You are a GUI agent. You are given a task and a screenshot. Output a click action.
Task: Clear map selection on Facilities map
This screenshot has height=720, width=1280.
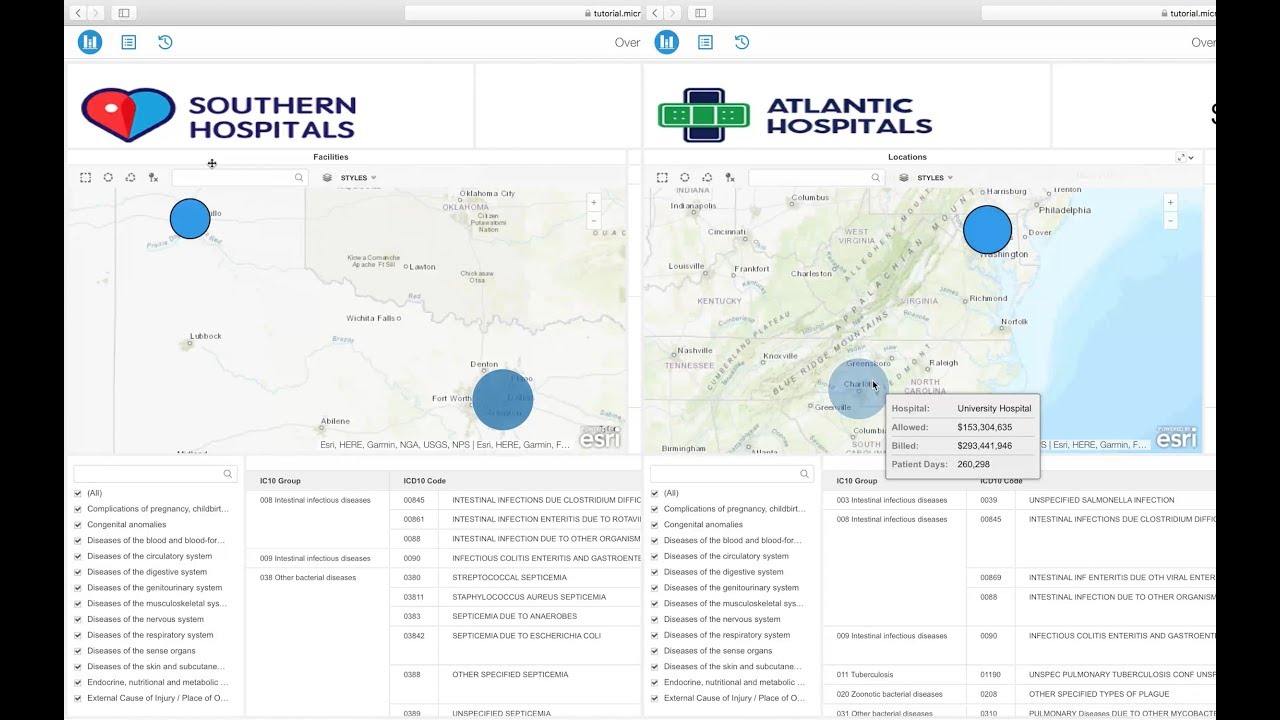click(x=153, y=177)
